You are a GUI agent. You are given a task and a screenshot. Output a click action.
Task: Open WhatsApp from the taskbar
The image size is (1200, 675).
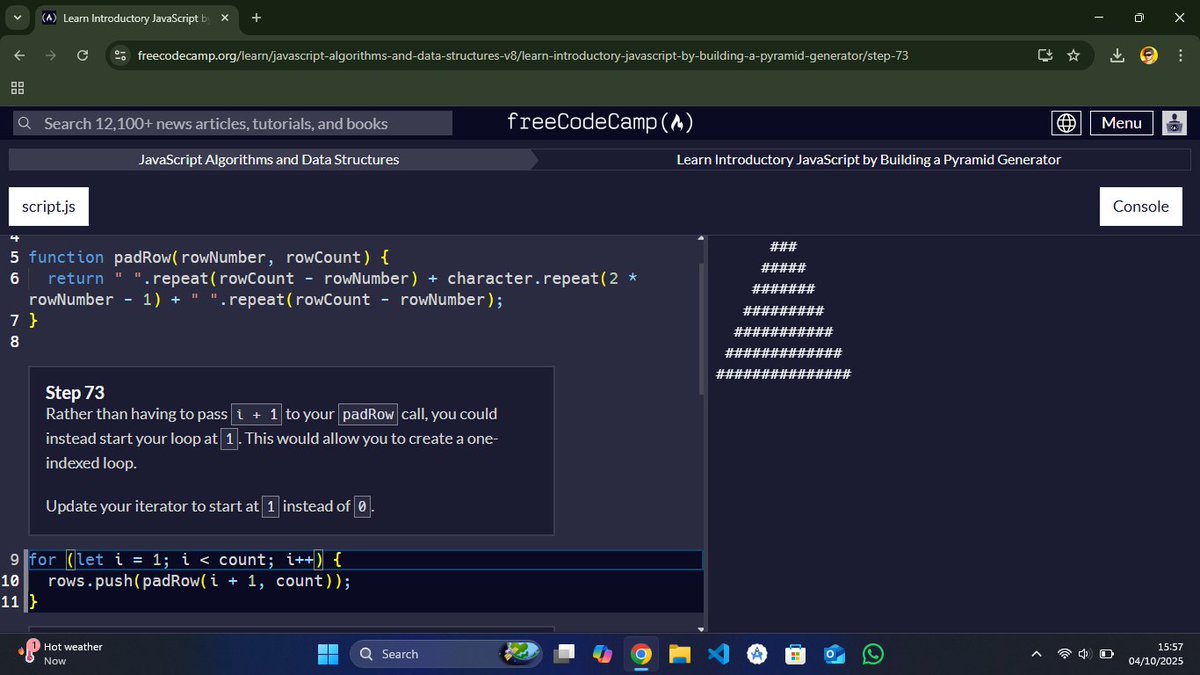872,654
